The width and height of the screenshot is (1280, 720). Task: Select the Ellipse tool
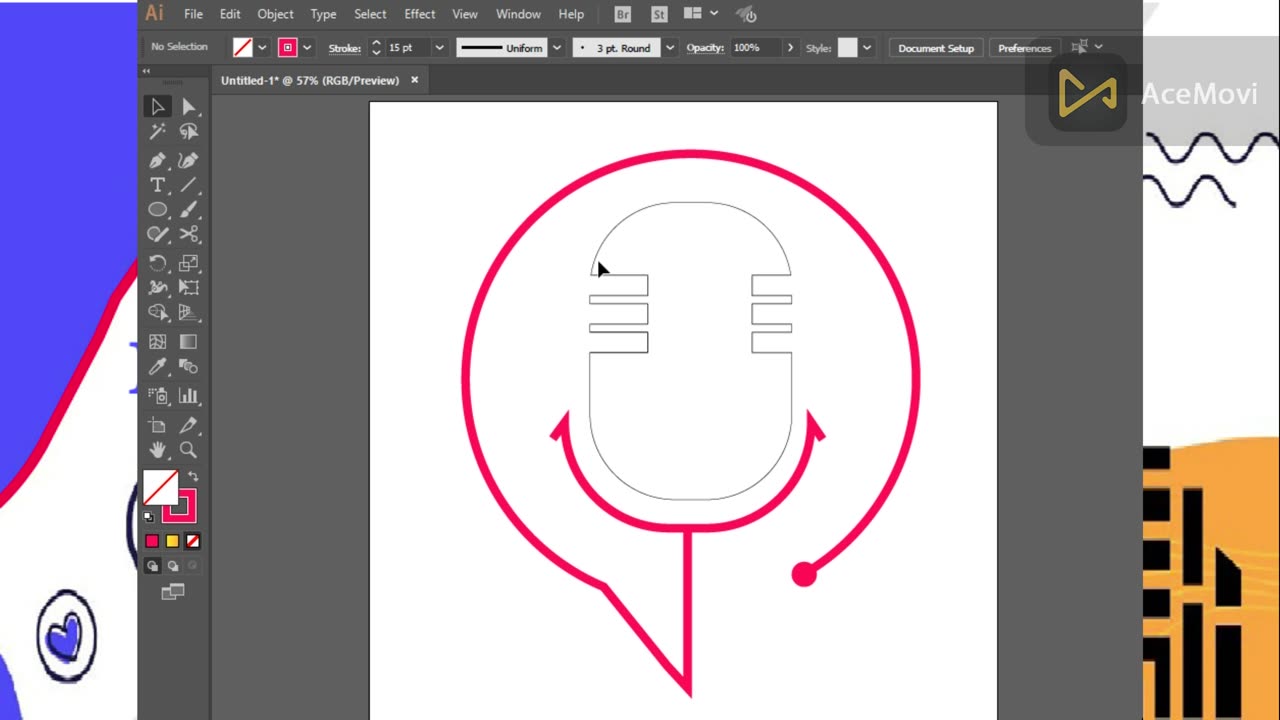(x=157, y=210)
